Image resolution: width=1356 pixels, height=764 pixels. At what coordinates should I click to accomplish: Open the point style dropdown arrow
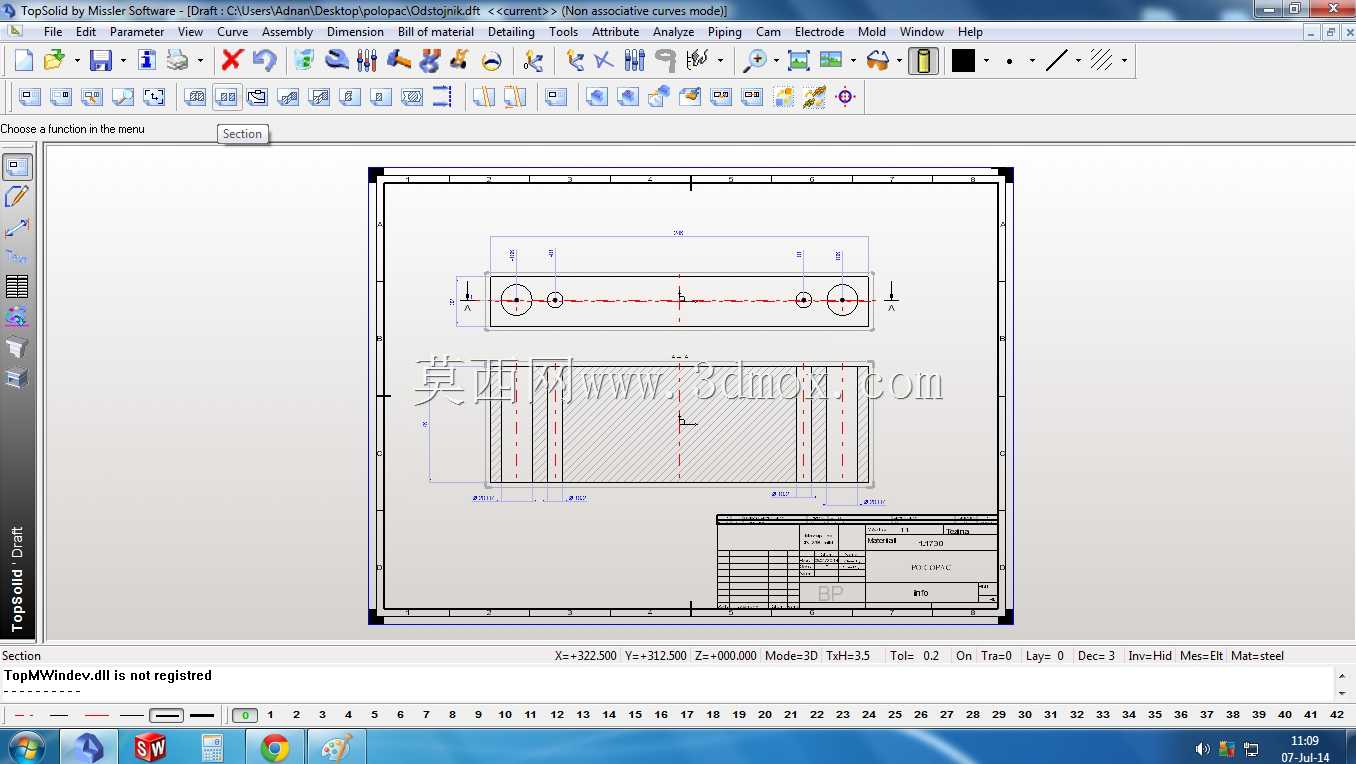pos(1032,61)
